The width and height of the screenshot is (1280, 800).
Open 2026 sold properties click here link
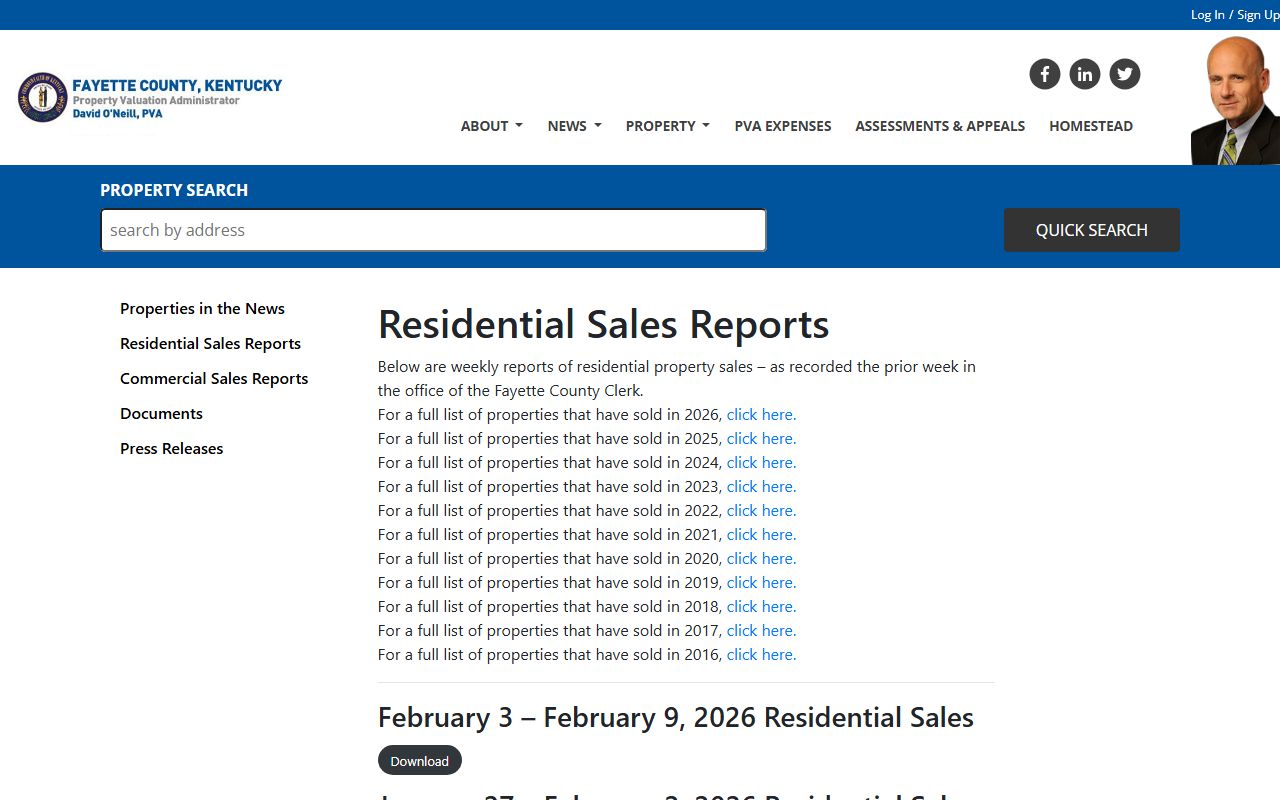point(761,415)
